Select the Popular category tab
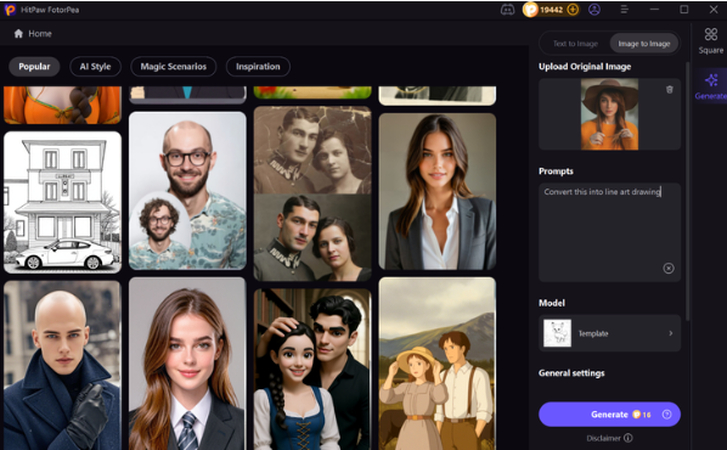The image size is (727, 450). coord(34,67)
